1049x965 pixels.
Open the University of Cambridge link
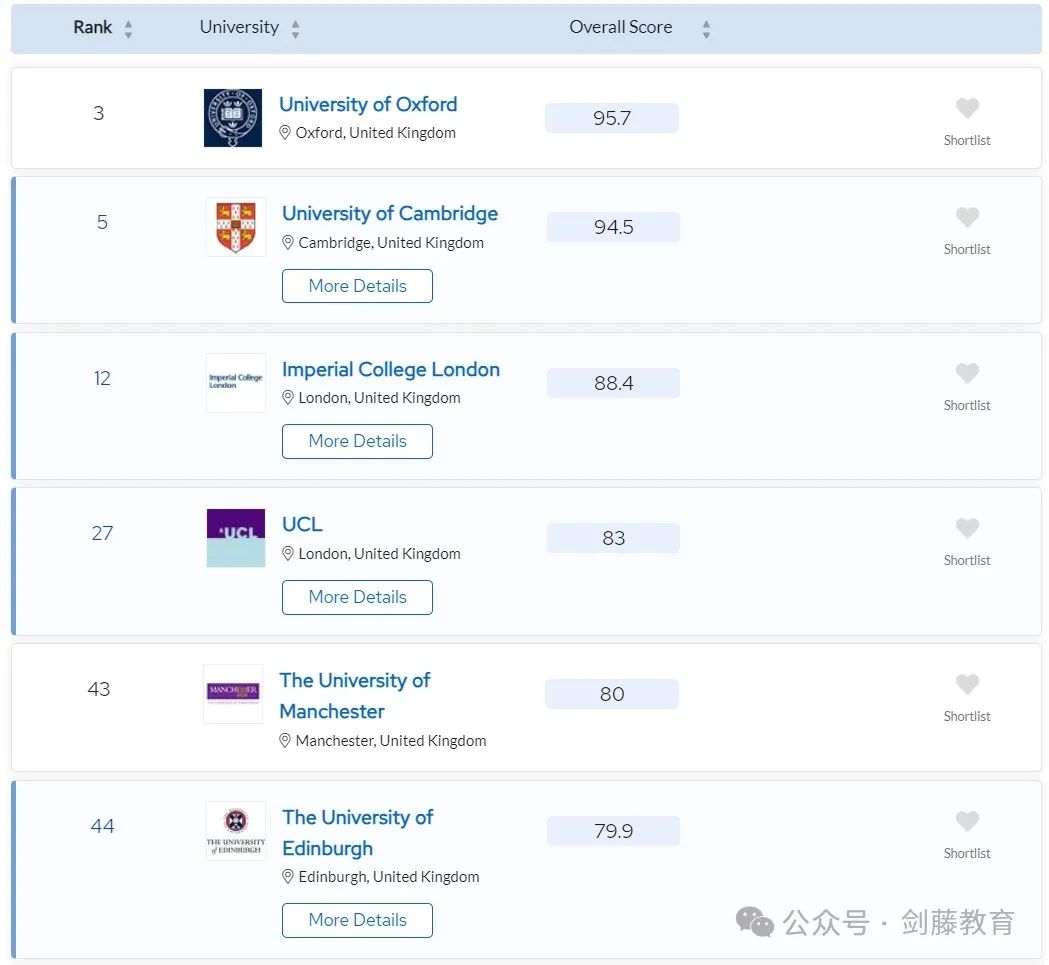pos(389,213)
